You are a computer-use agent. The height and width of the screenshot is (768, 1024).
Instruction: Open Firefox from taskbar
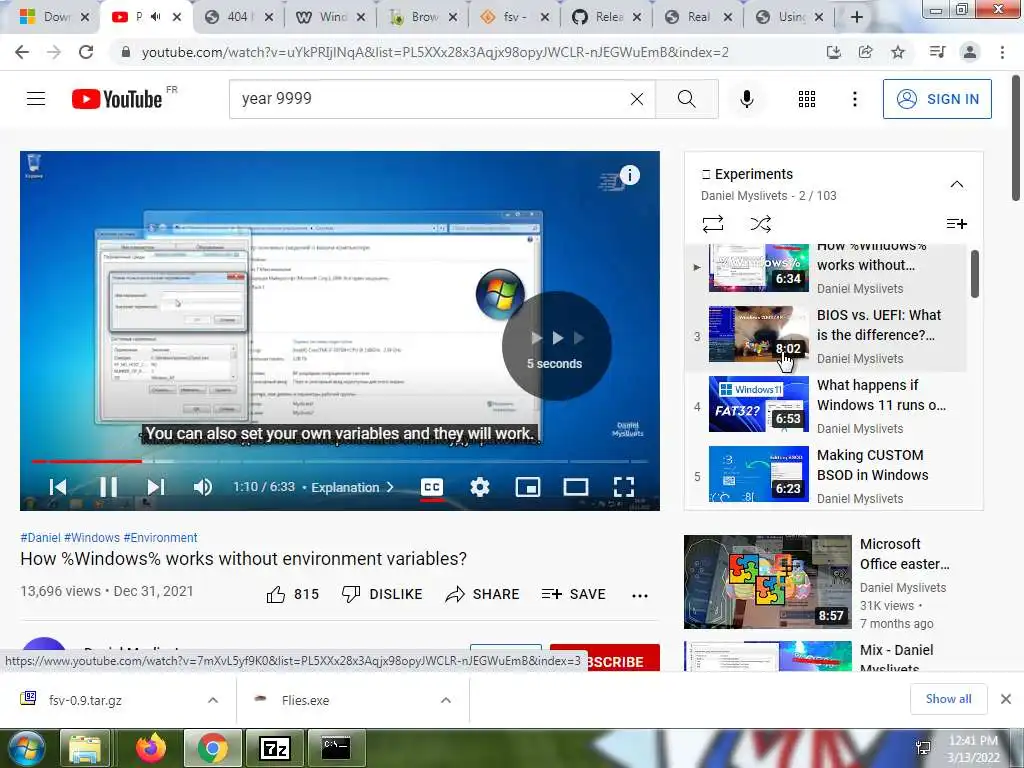[x=151, y=748]
